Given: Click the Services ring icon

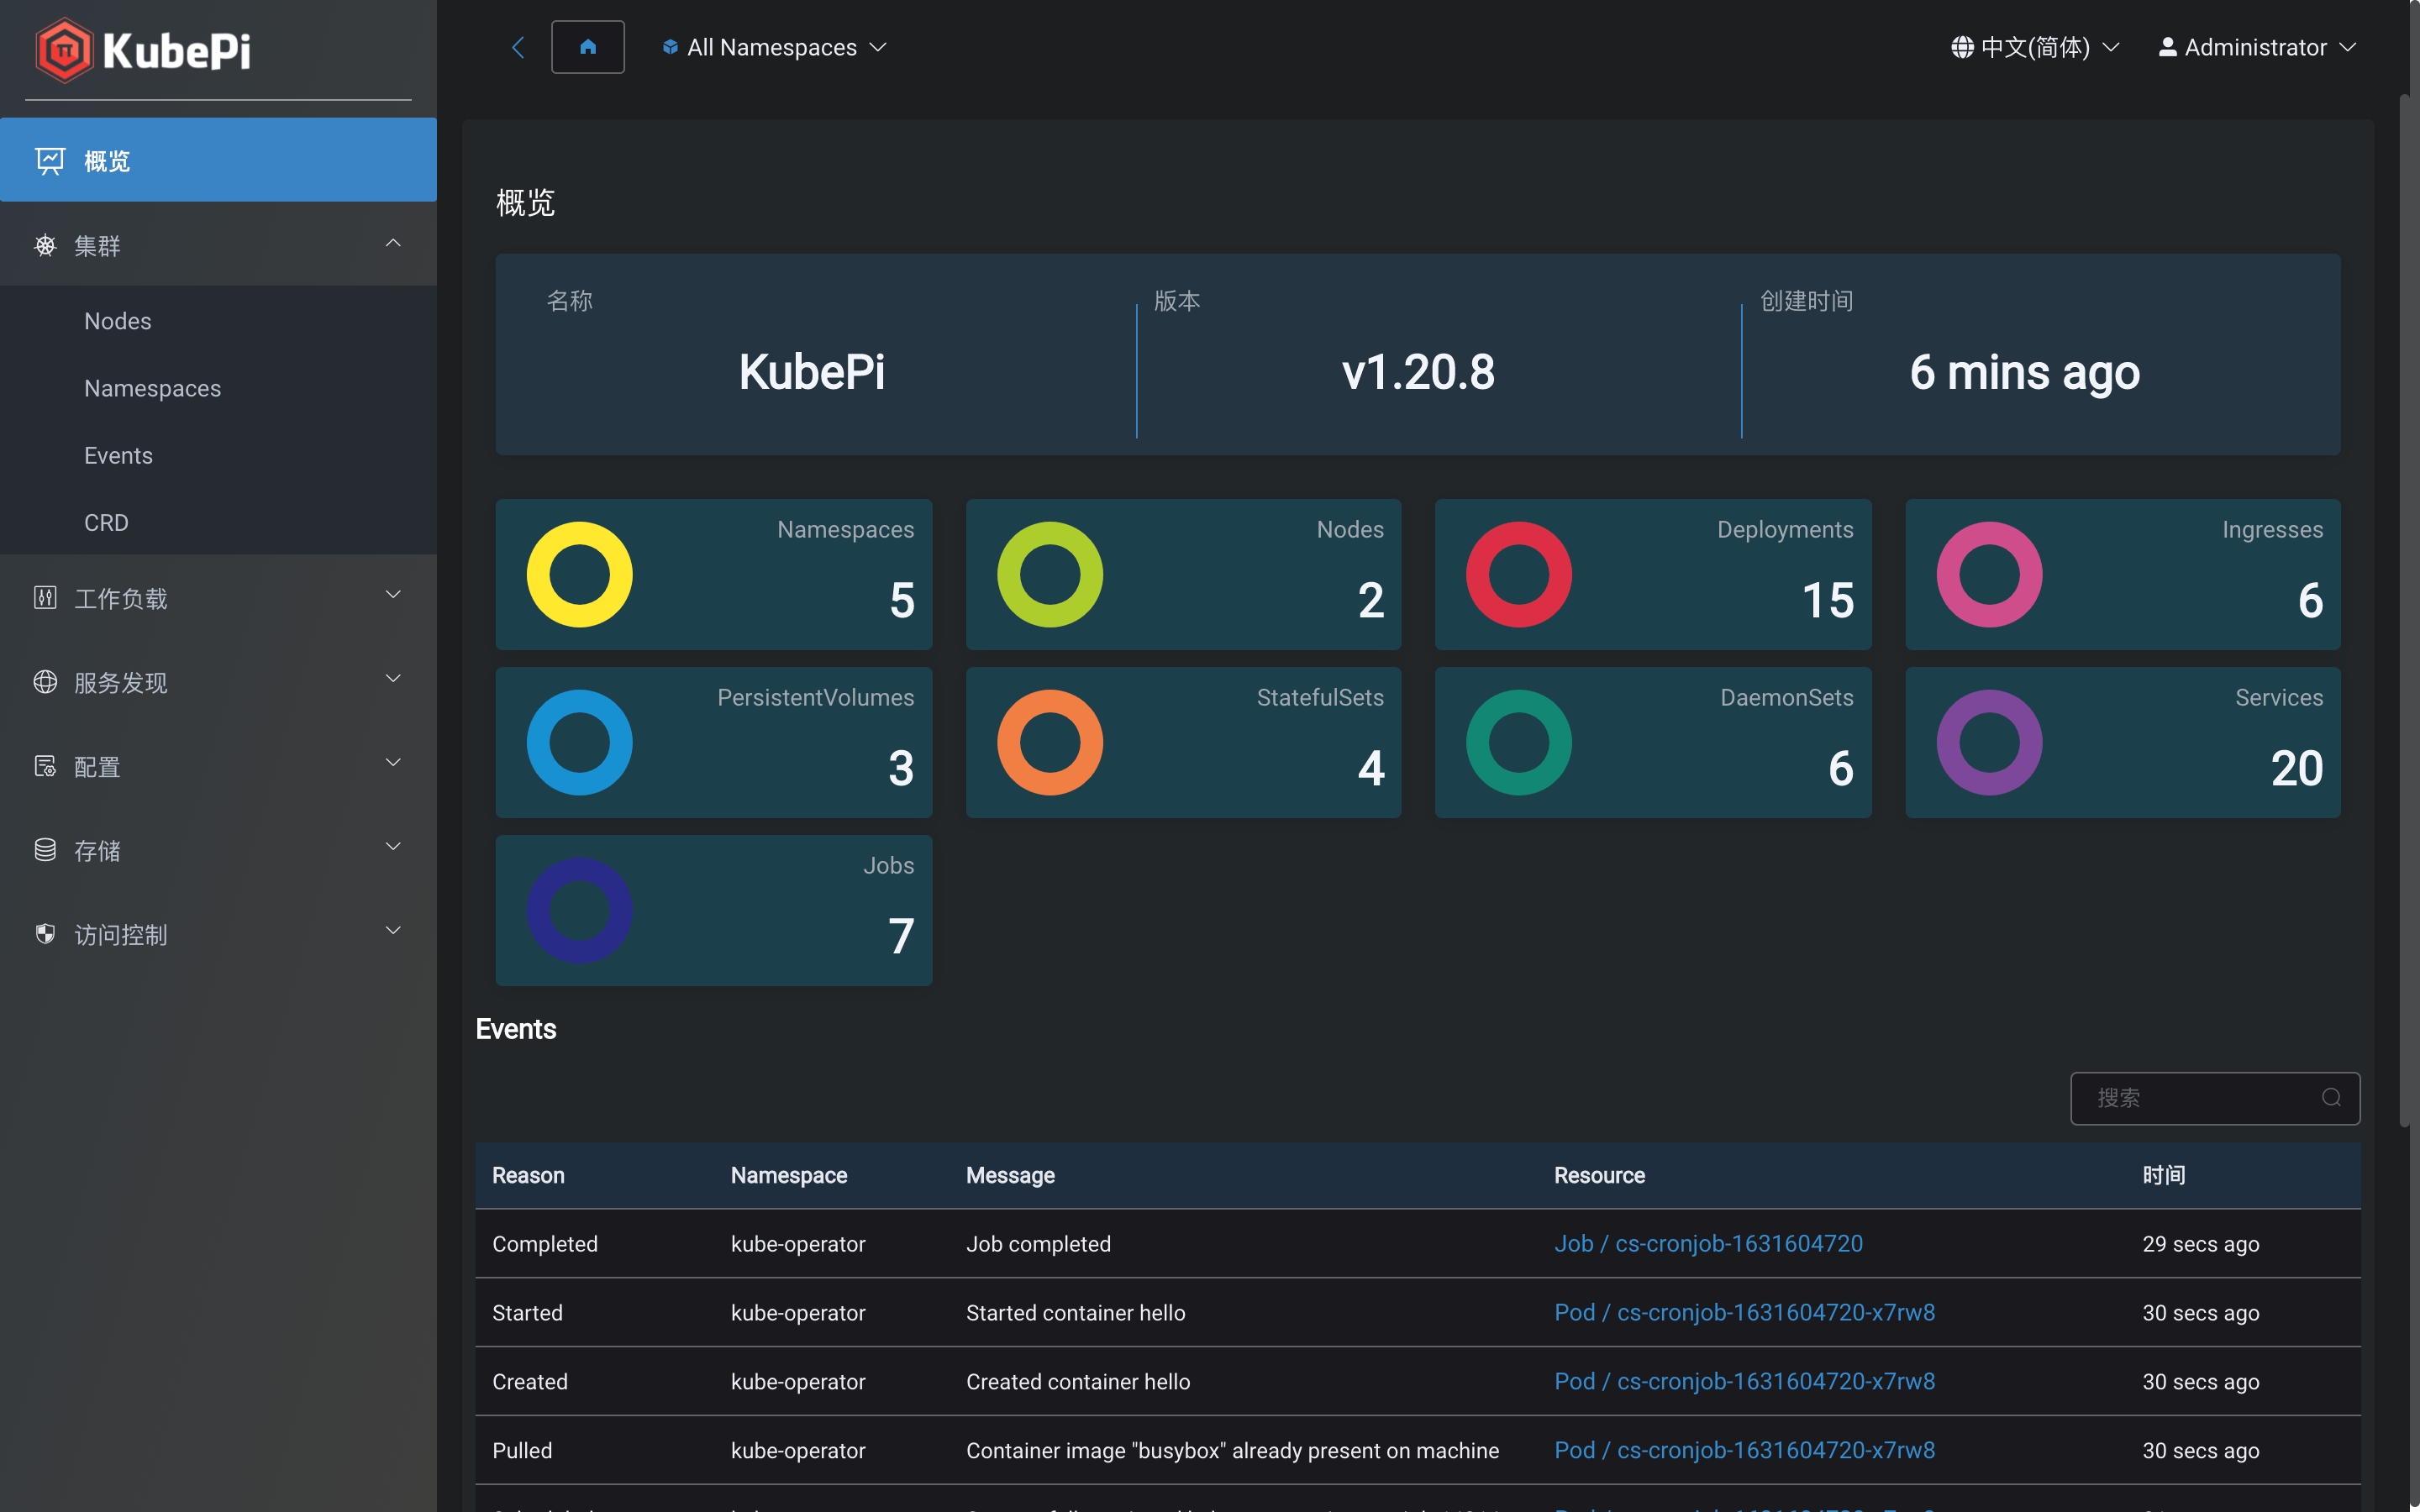Looking at the screenshot, I should [1990, 740].
